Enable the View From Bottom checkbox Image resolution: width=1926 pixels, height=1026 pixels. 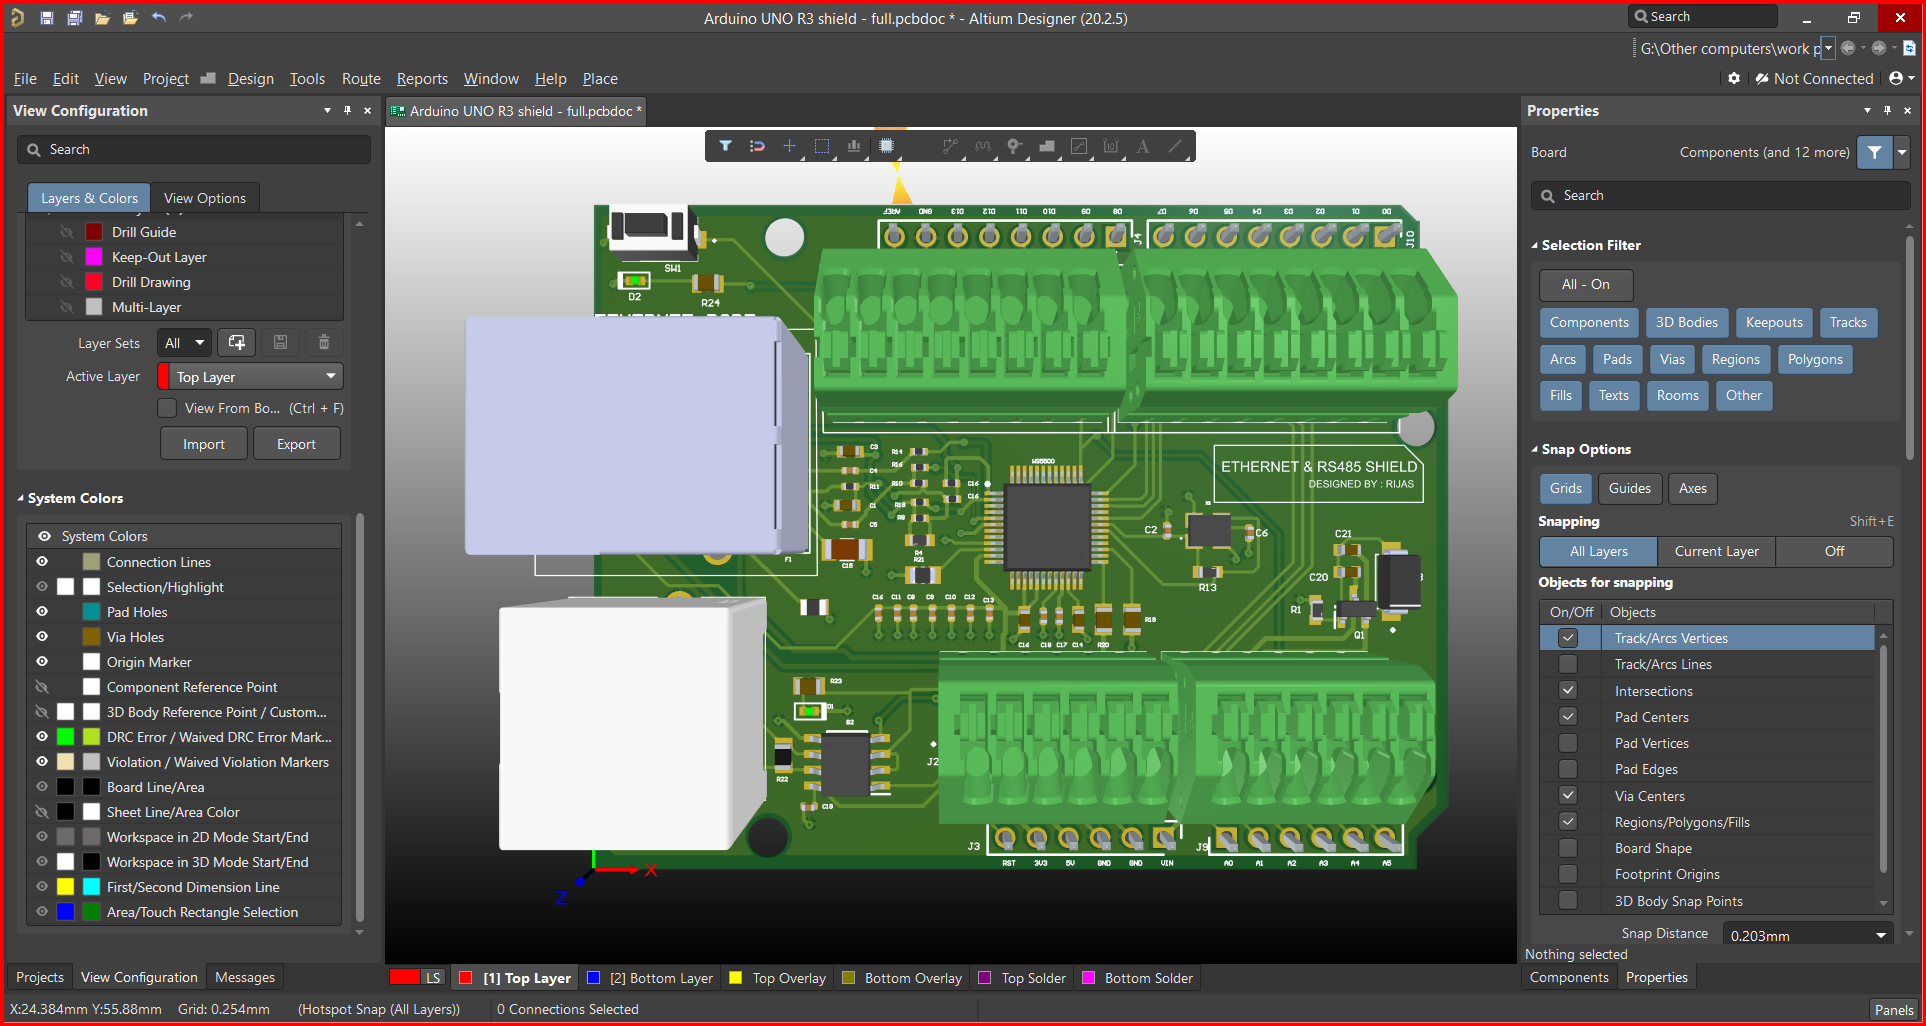point(167,408)
